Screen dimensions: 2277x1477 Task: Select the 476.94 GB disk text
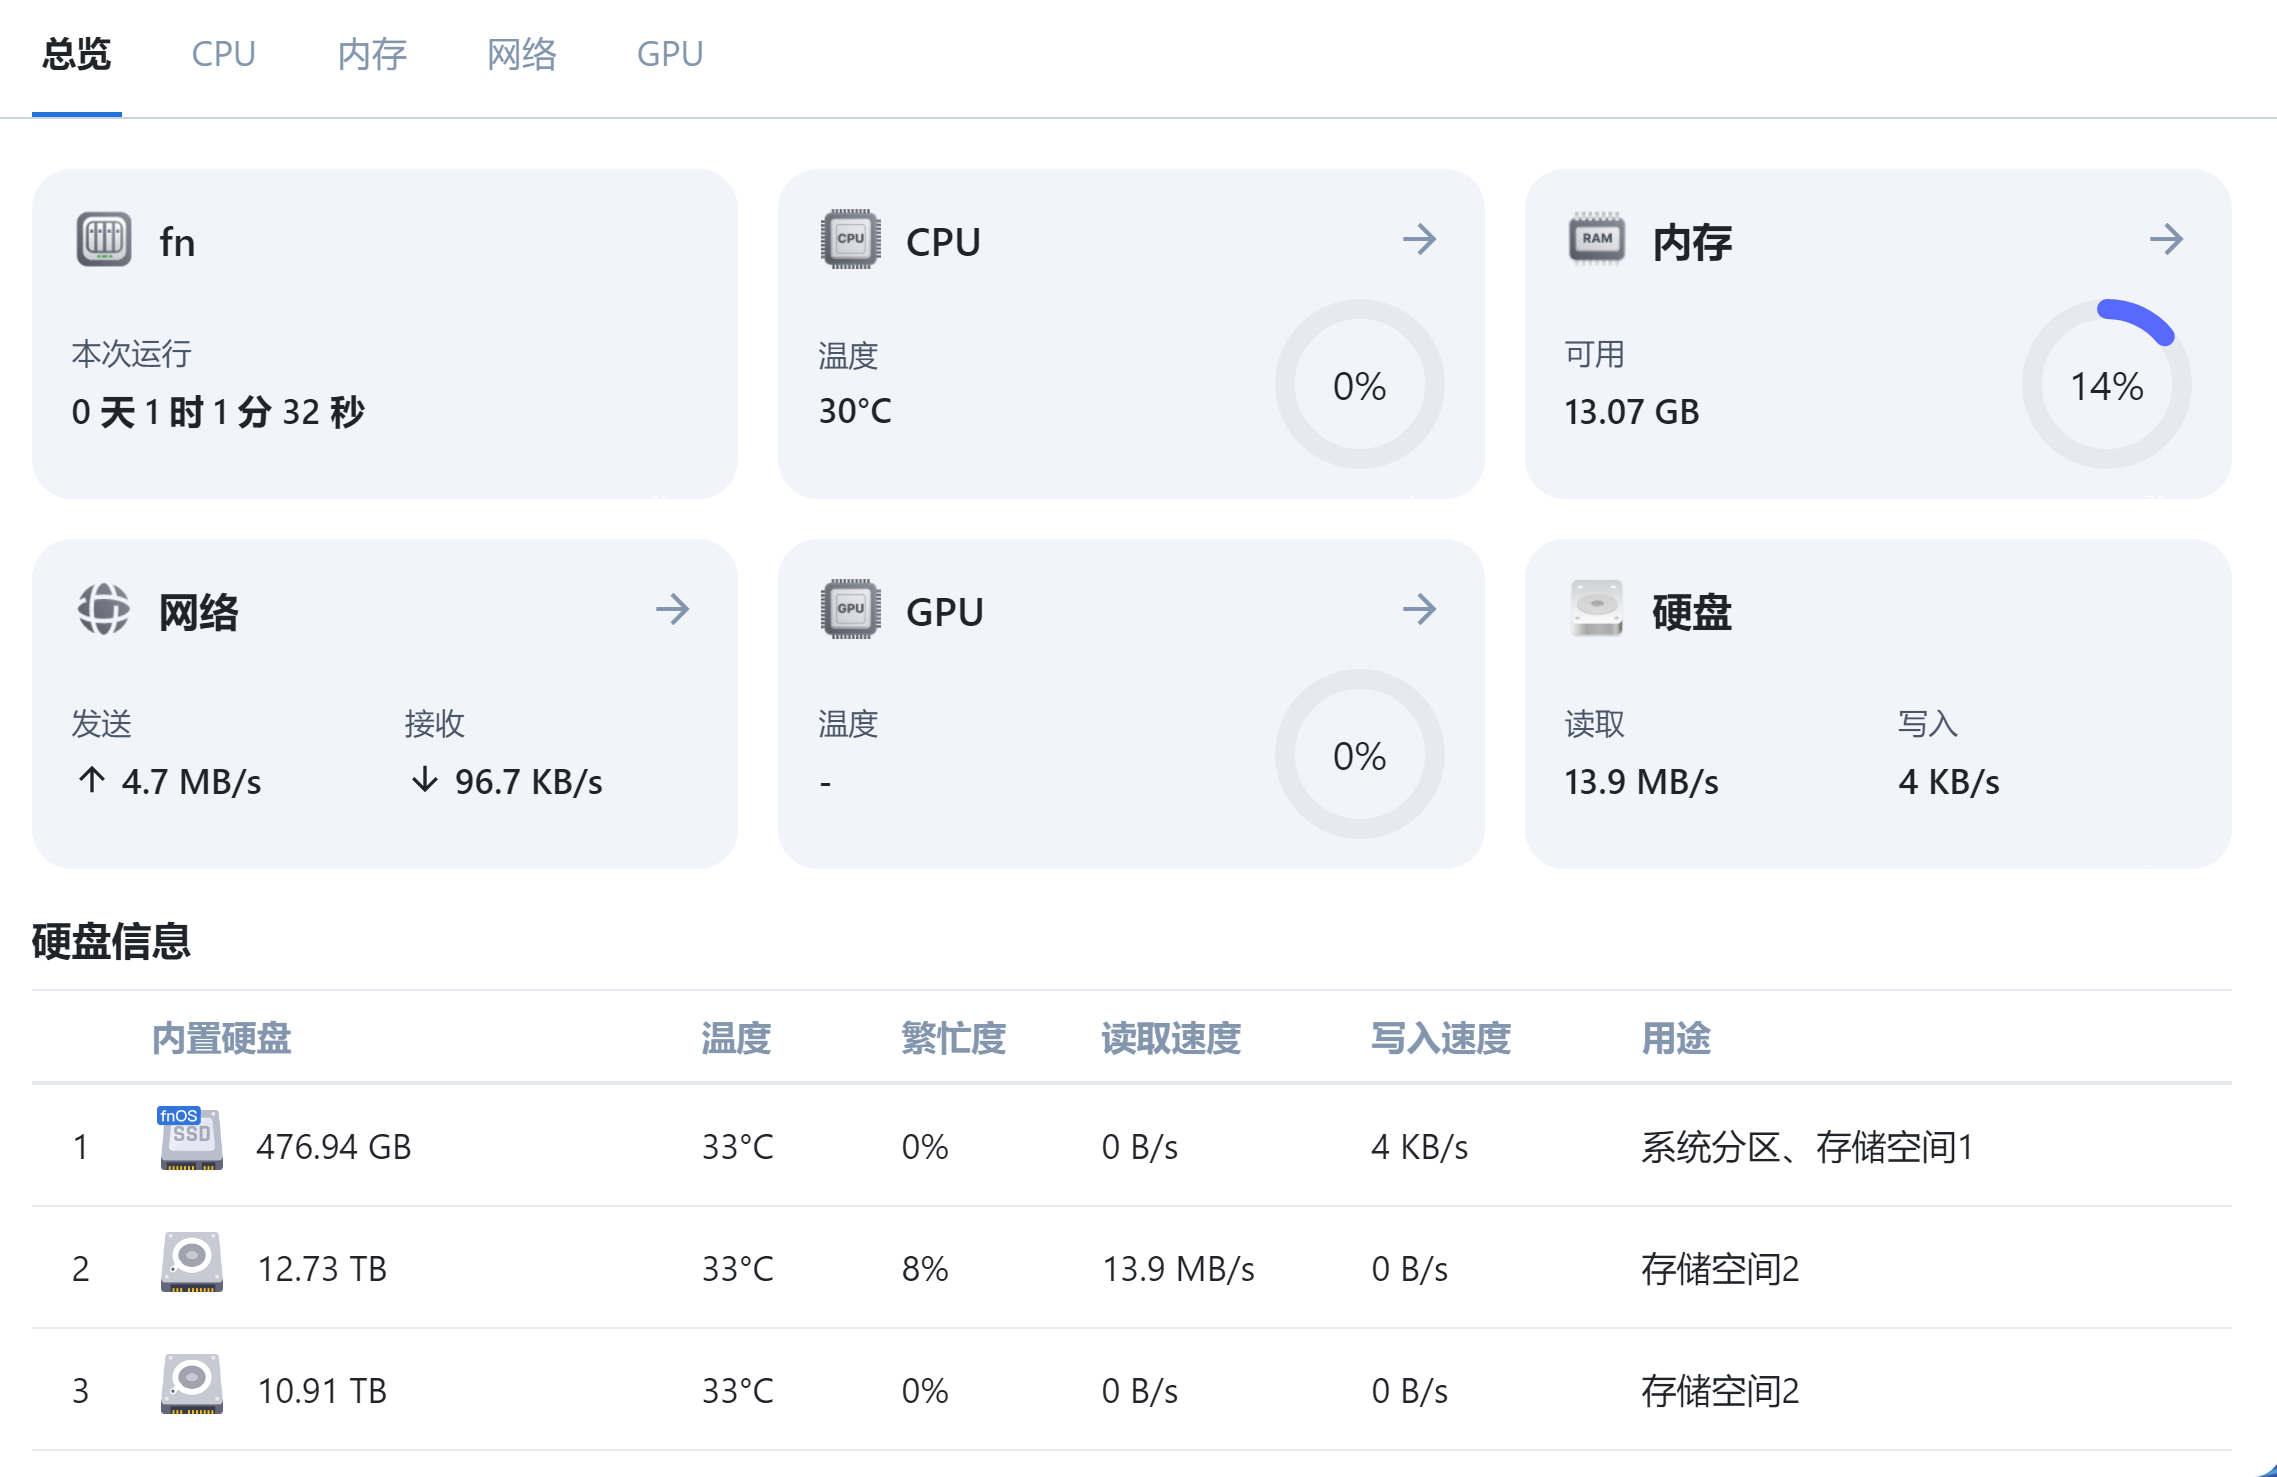pos(334,1147)
